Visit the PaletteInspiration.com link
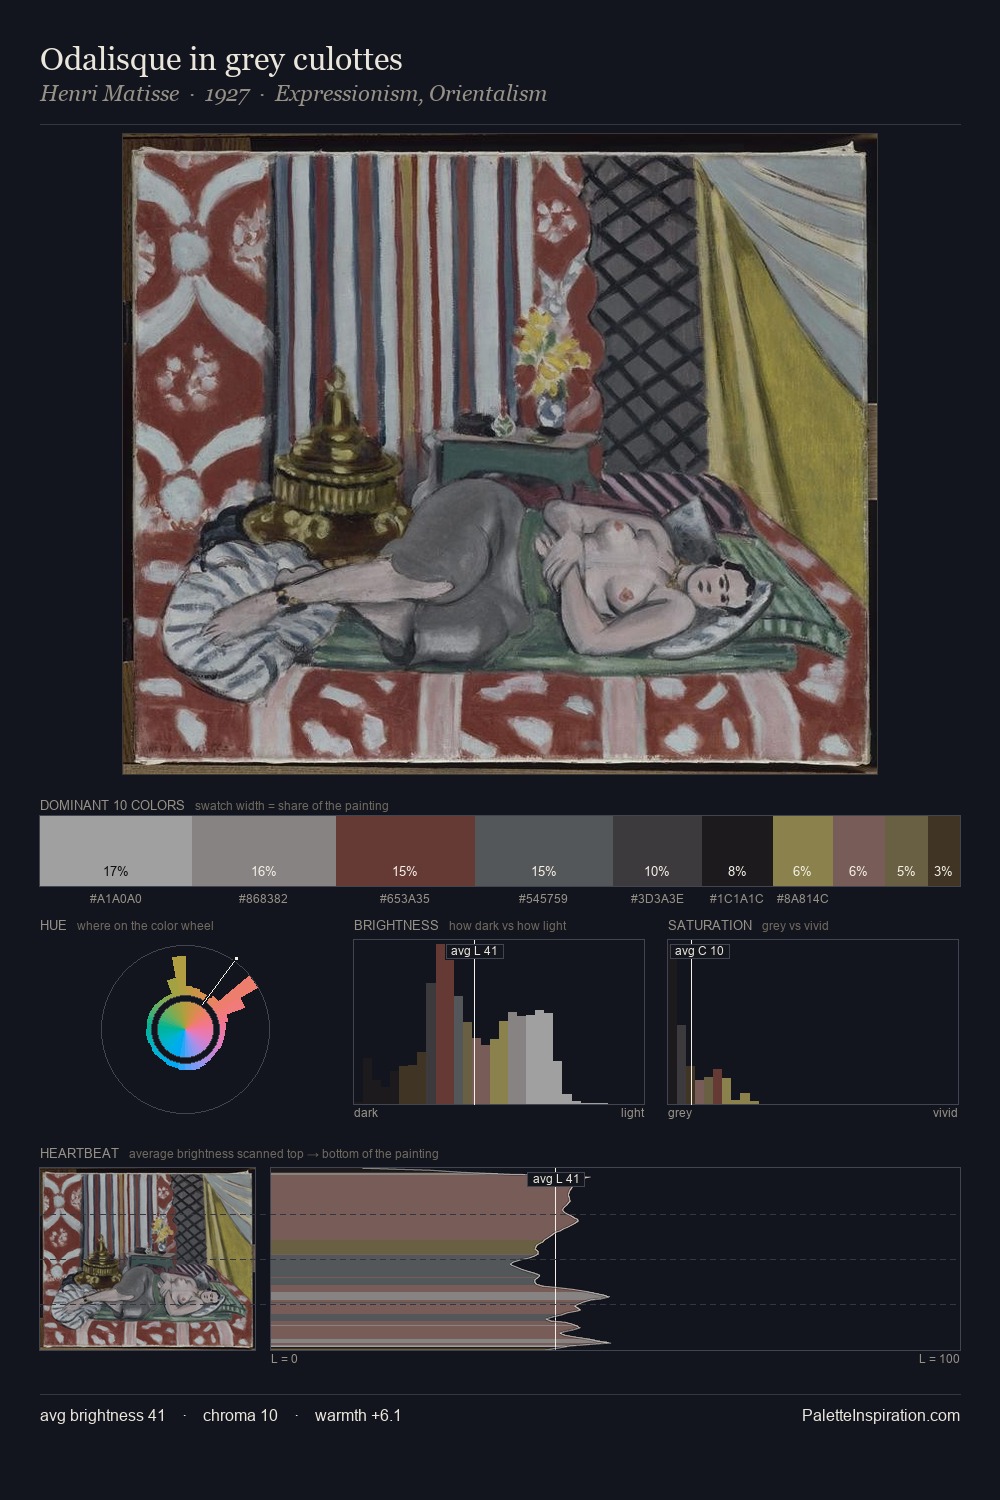This screenshot has width=1000, height=1500. point(881,1415)
